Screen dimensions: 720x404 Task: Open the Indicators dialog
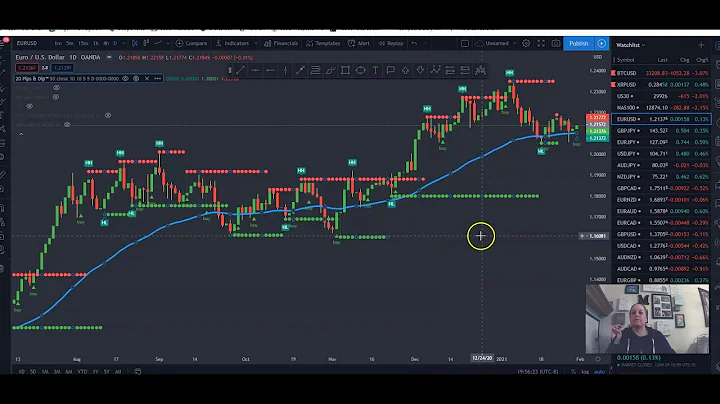pos(232,43)
